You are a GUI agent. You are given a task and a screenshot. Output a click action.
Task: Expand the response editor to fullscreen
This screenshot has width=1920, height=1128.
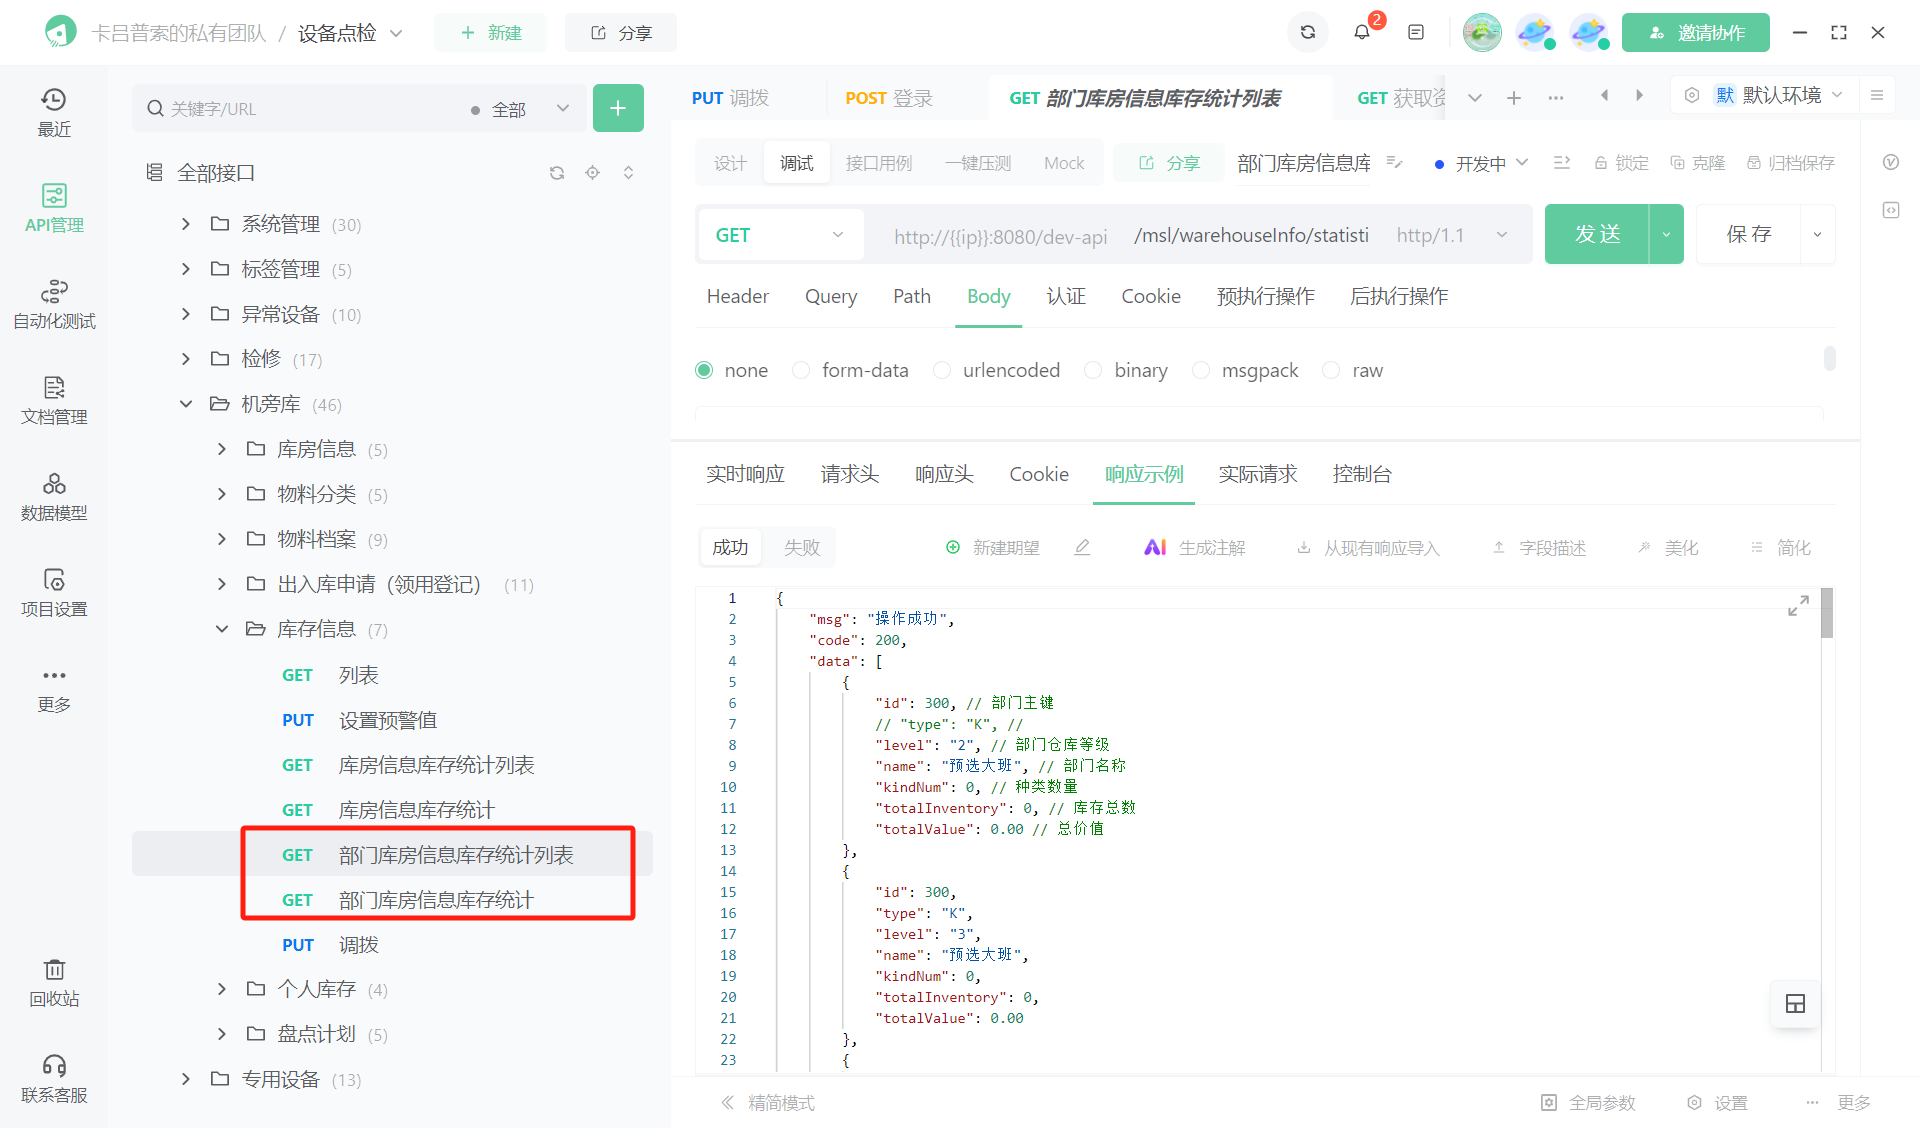pyautogui.click(x=1798, y=606)
